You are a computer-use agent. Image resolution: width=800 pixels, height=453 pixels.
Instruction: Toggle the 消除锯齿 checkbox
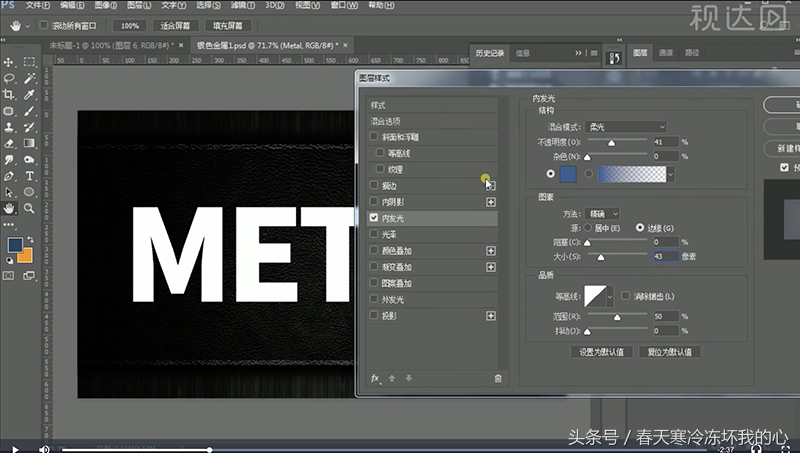(x=626, y=296)
